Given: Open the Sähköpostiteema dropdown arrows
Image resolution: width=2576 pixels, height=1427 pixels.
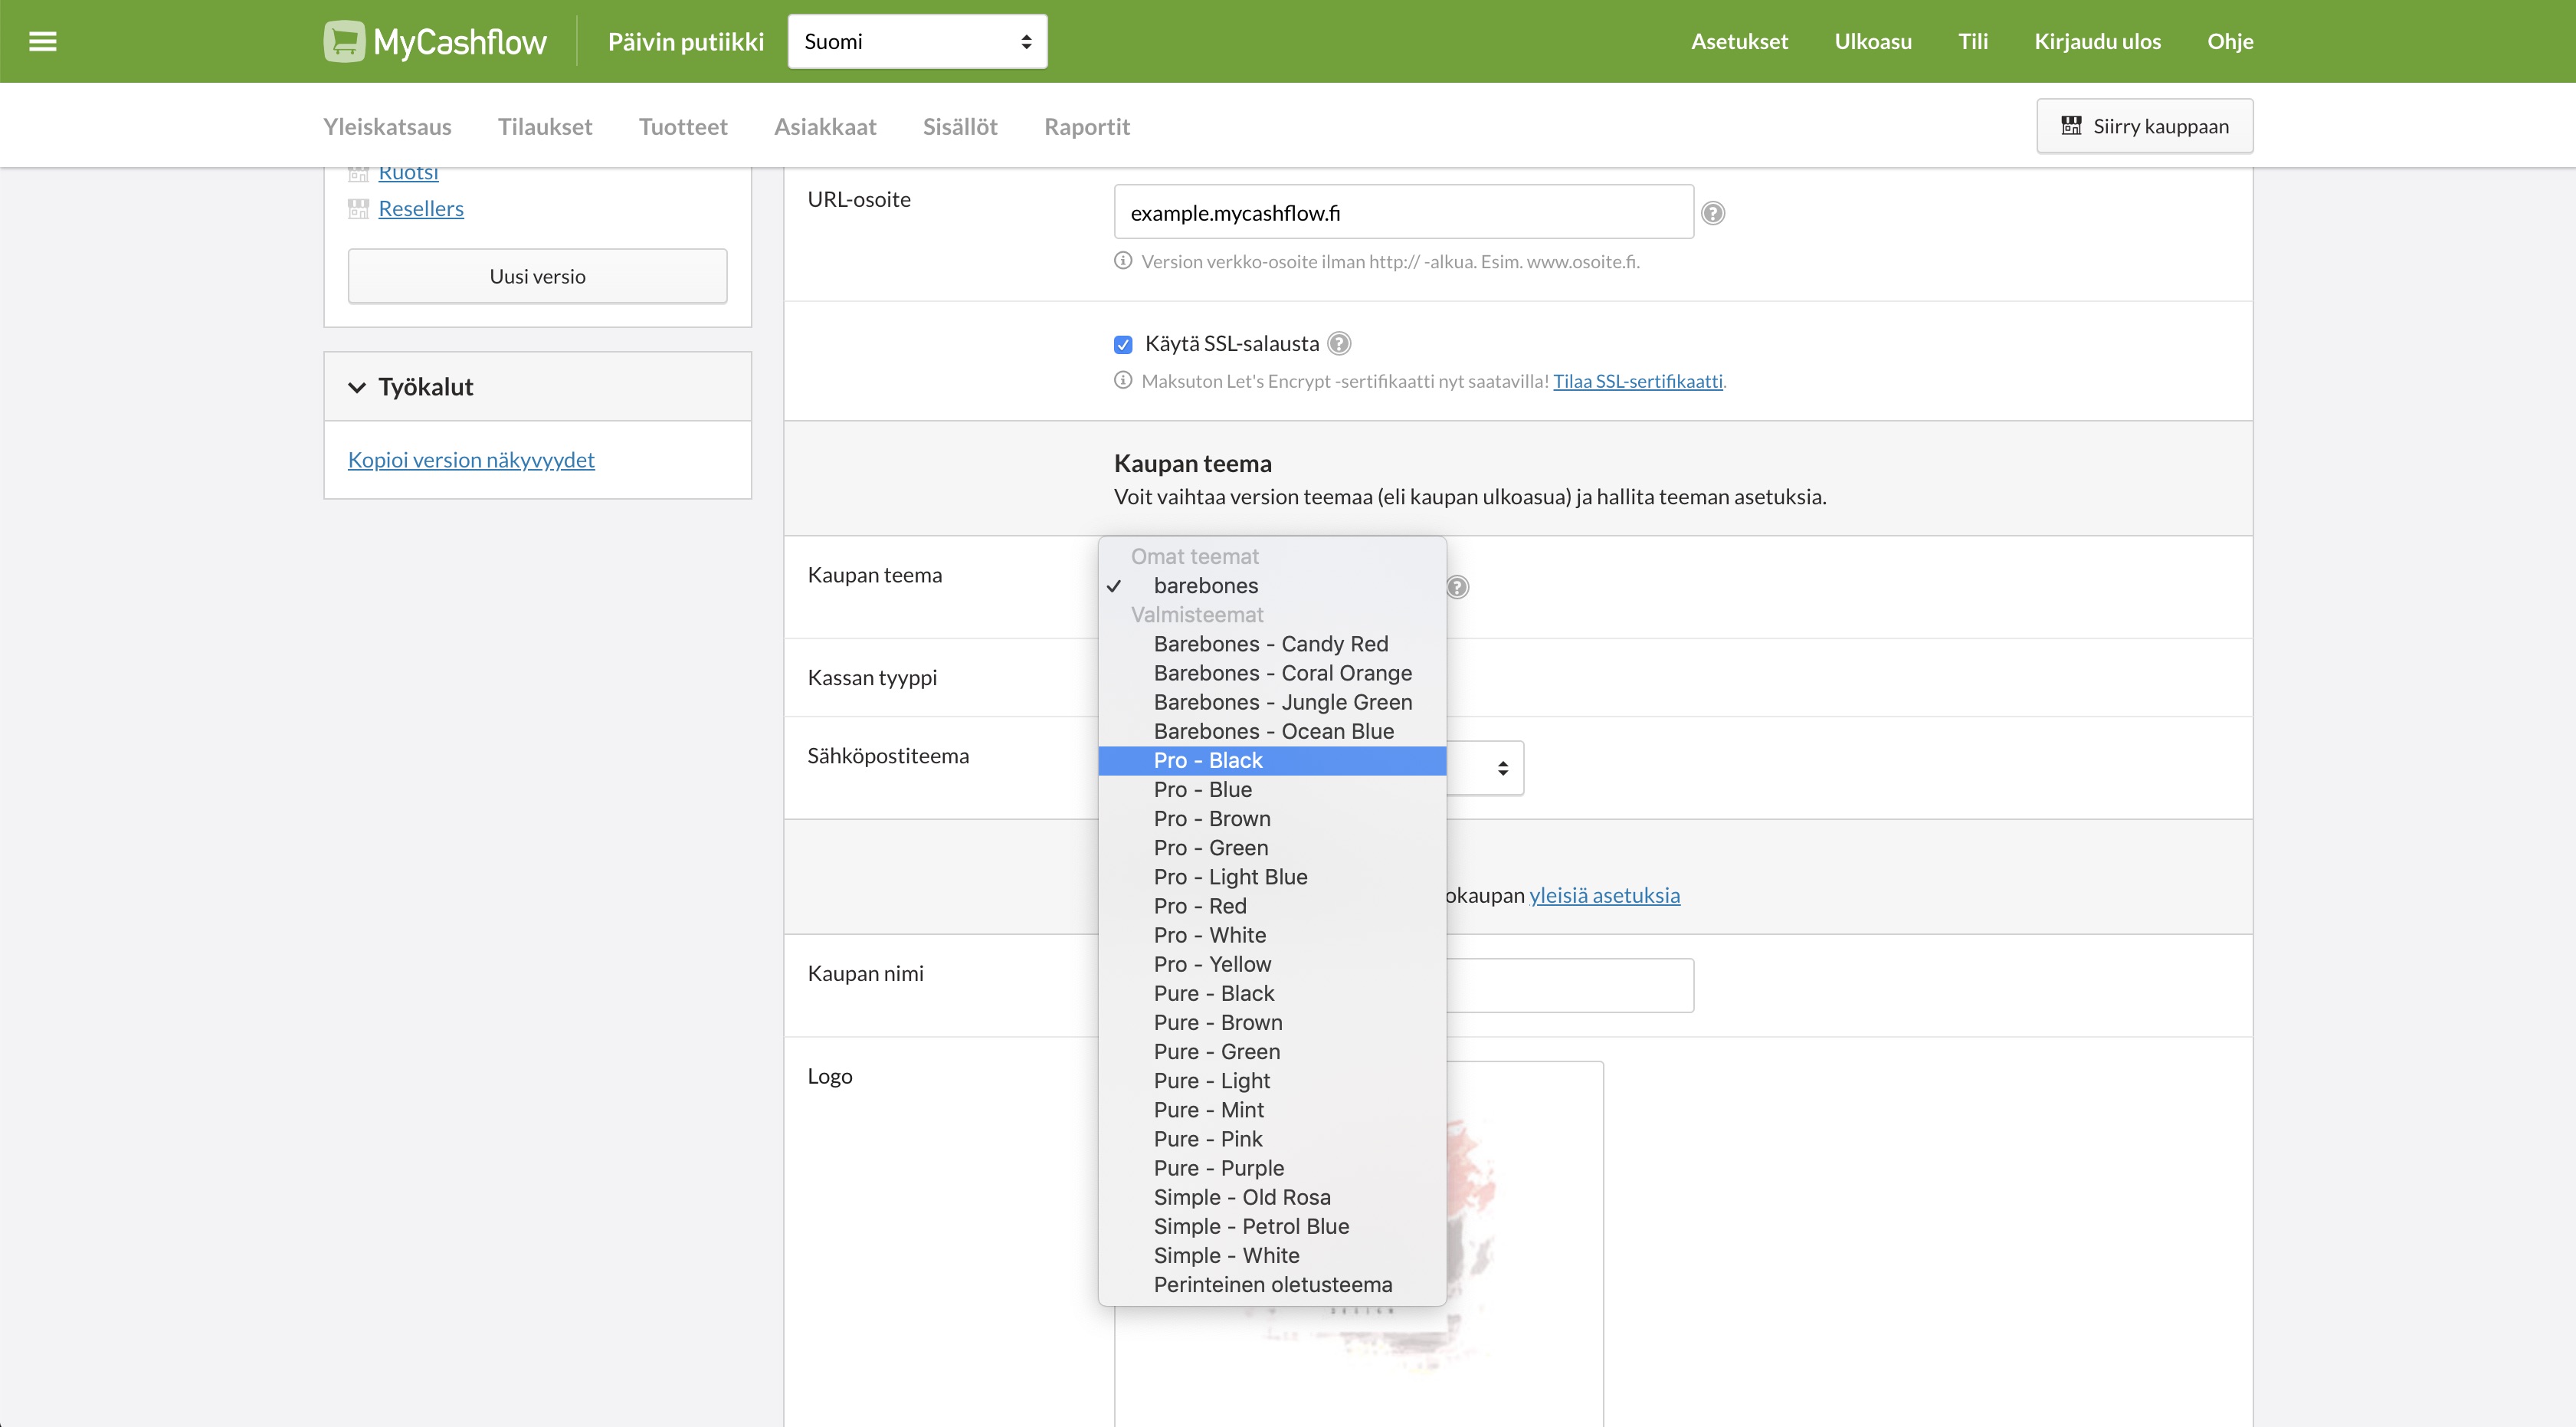Looking at the screenshot, I should click(1502, 768).
